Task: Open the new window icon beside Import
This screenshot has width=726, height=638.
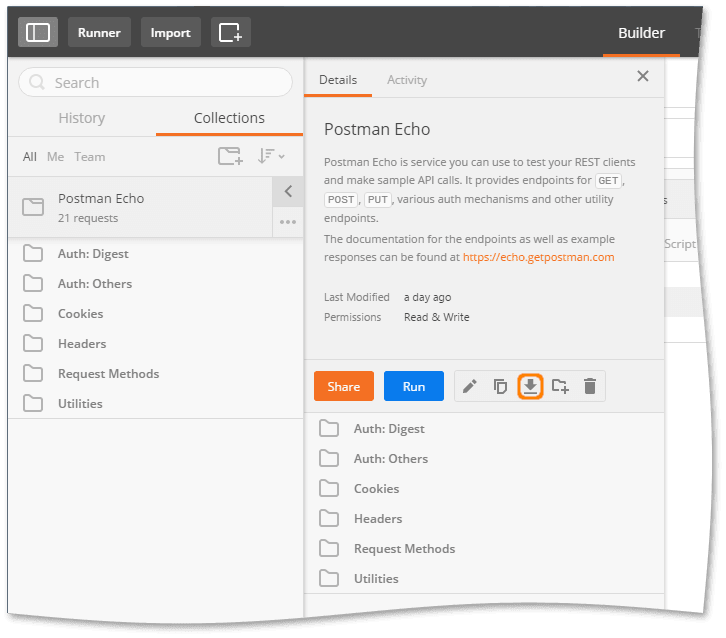Action: [x=231, y=32]
